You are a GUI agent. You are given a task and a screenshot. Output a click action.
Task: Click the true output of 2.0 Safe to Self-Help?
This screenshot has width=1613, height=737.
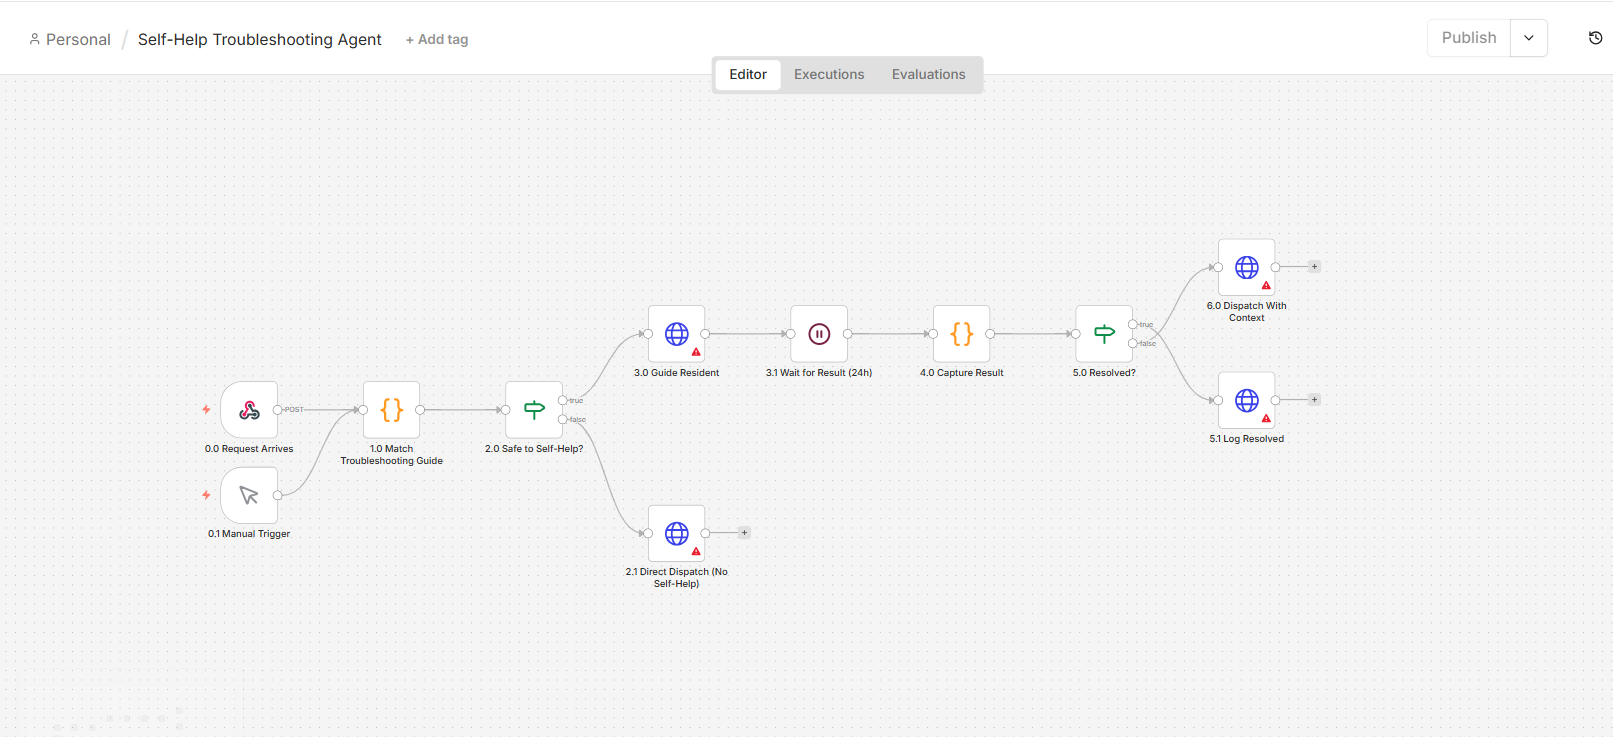(563, 400)
